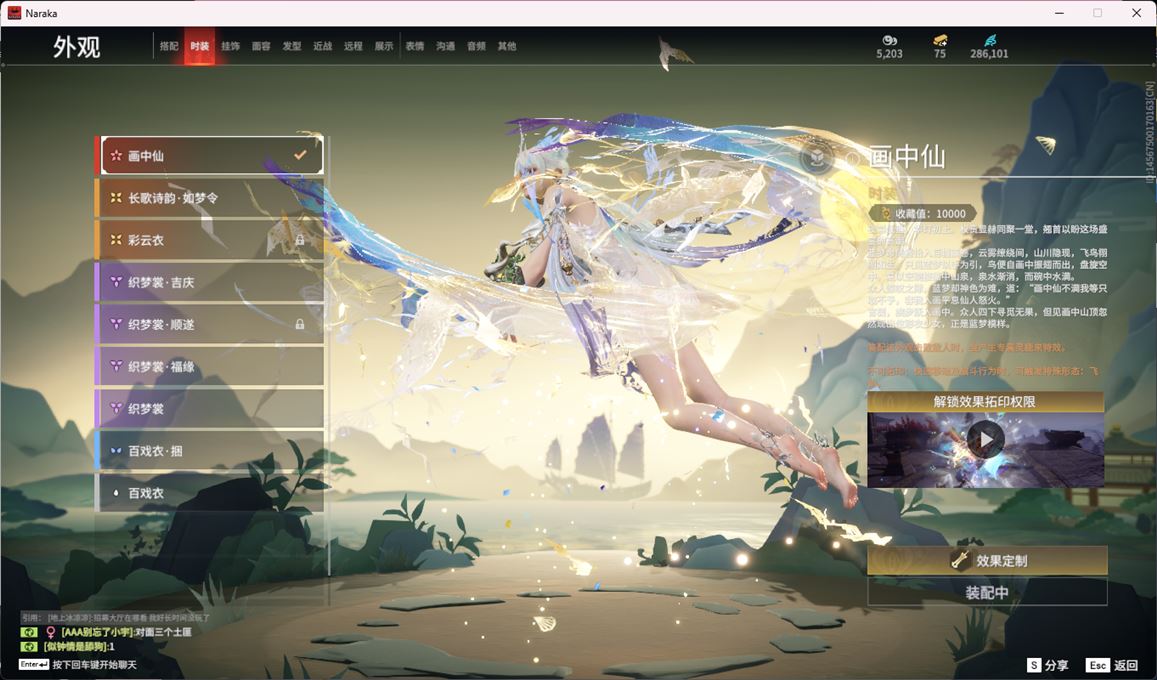Click the 装配中 button
The height and width of the screenshot is (680, 1157).
pyautogui.click(x=987, y=592)
